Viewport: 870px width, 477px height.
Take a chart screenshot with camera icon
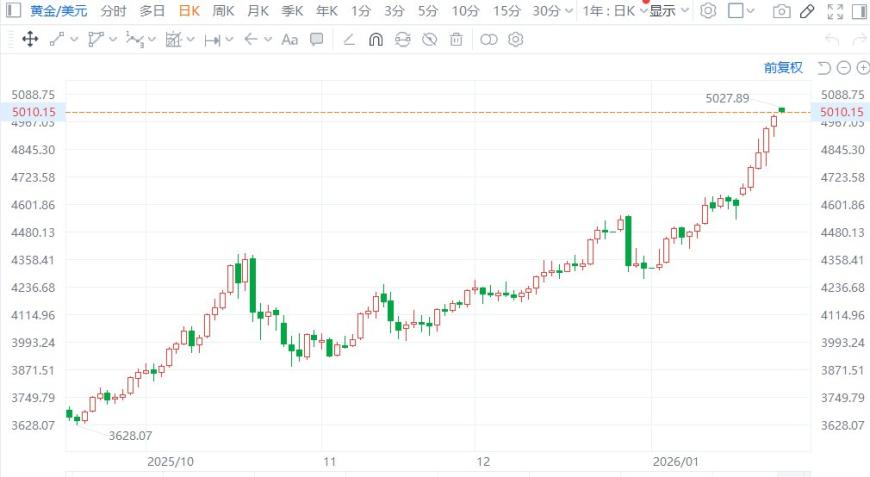click(x=781, y=11)
